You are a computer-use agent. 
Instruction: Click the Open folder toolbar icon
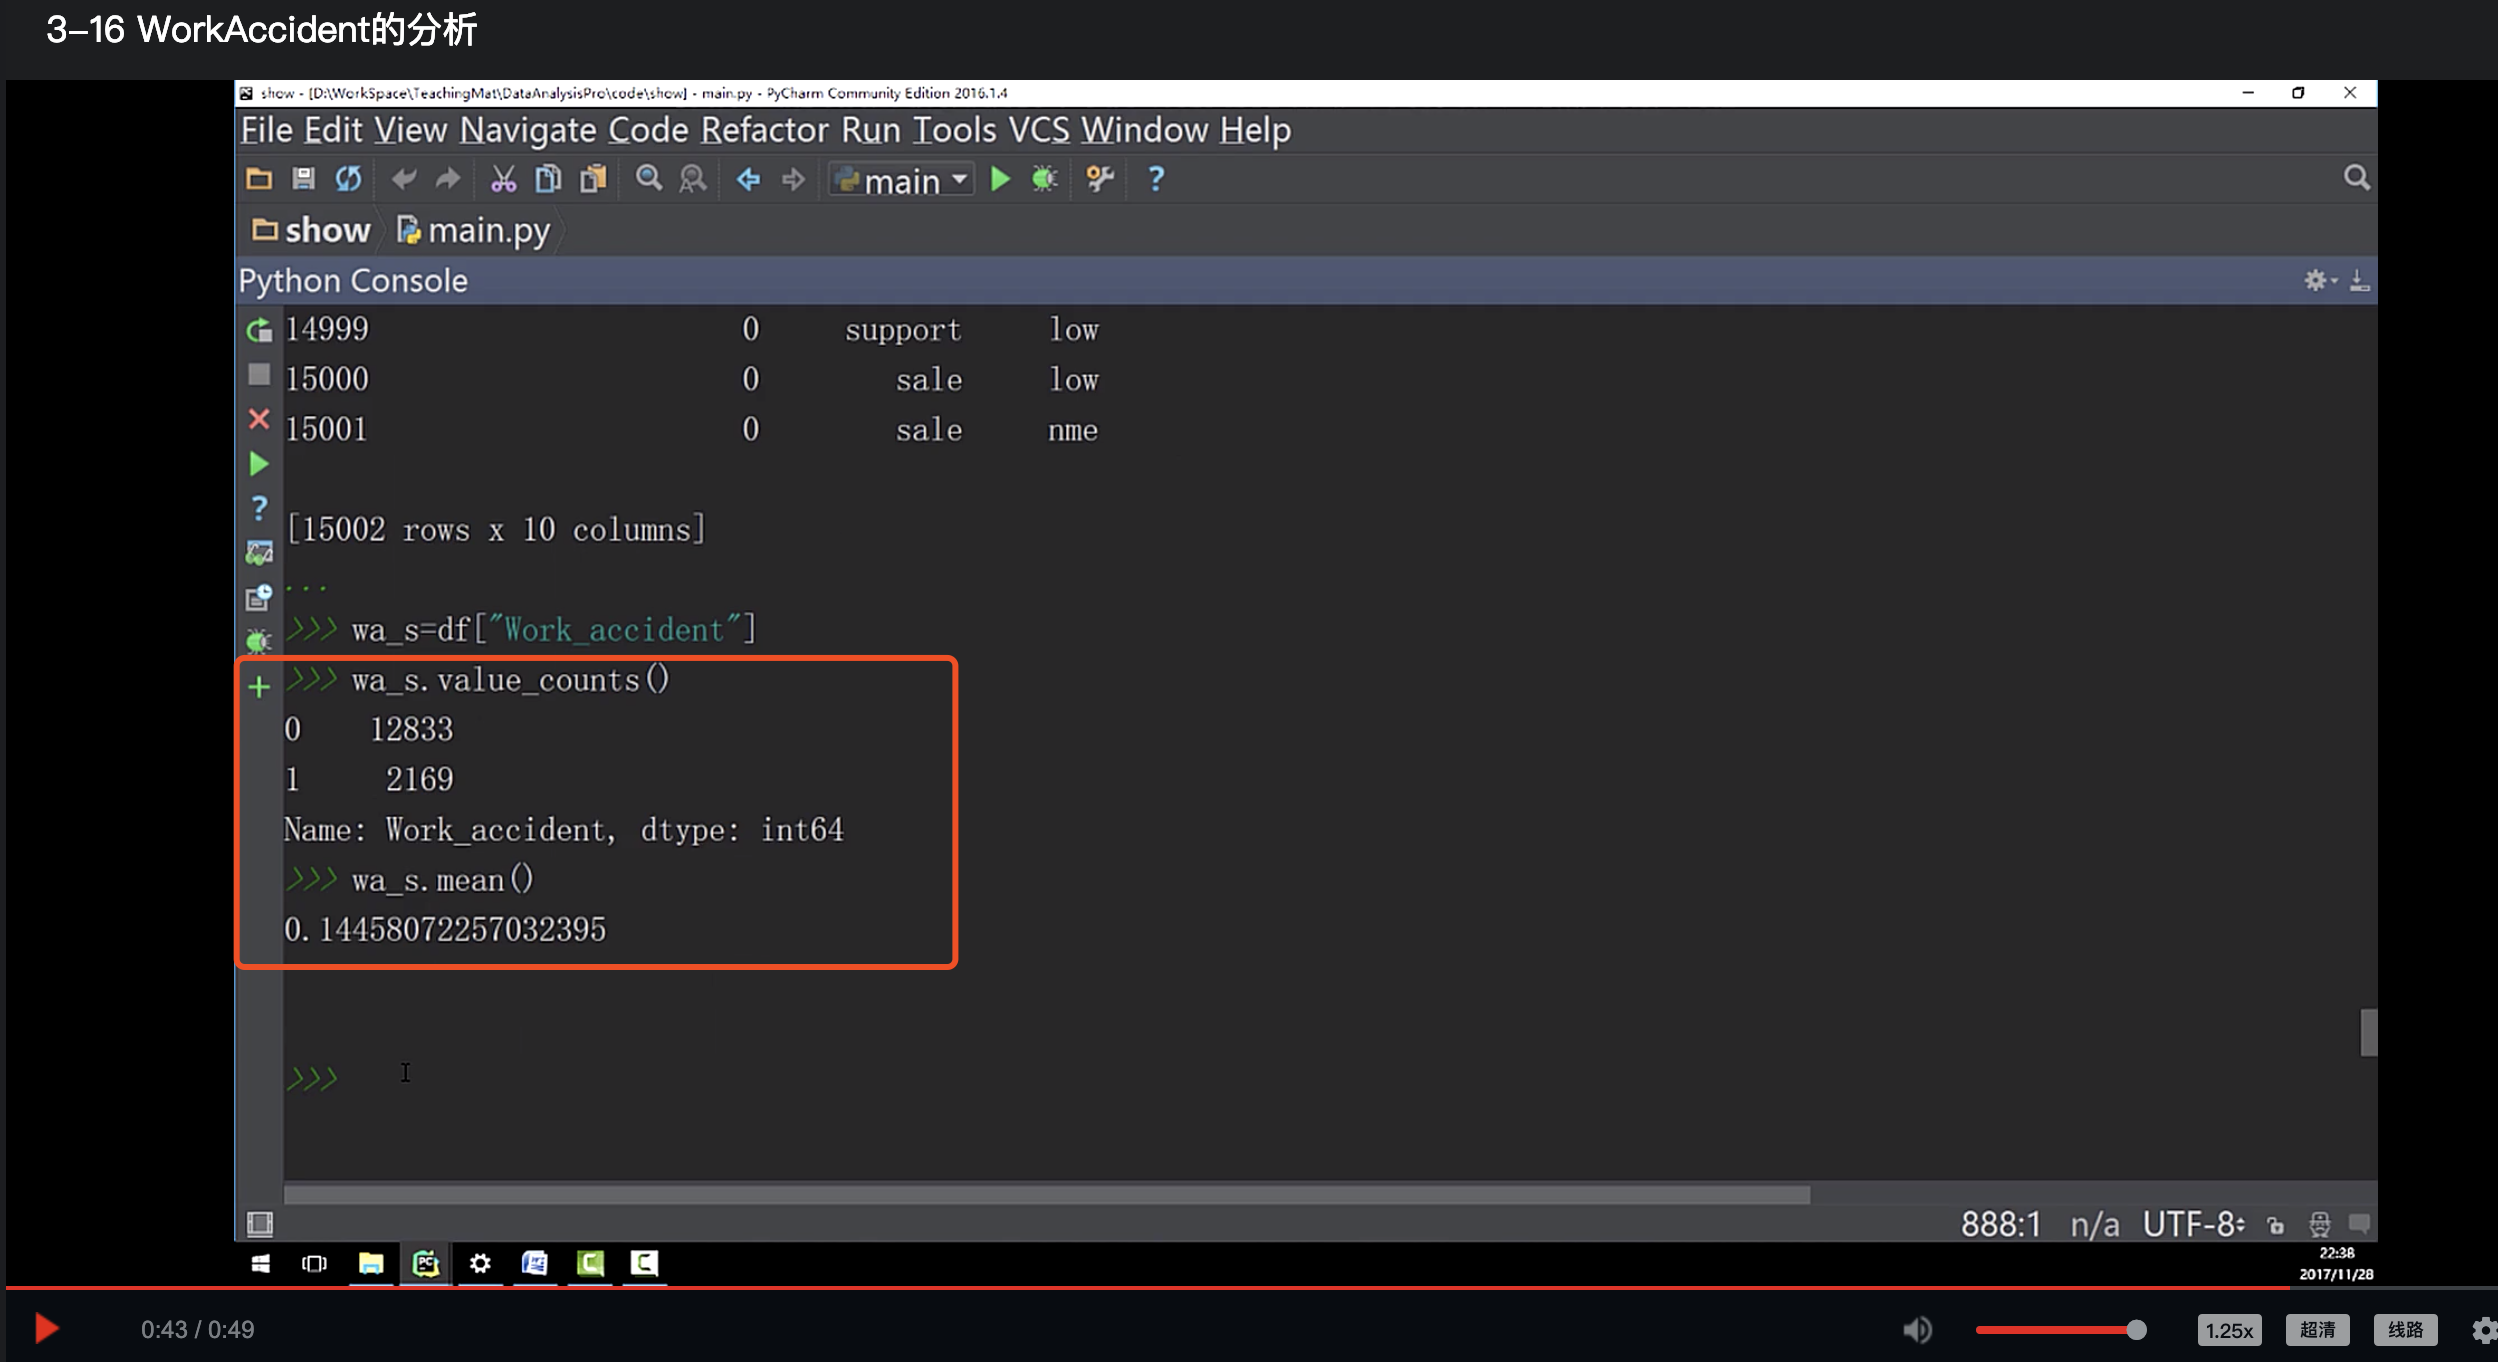(259, 179)
